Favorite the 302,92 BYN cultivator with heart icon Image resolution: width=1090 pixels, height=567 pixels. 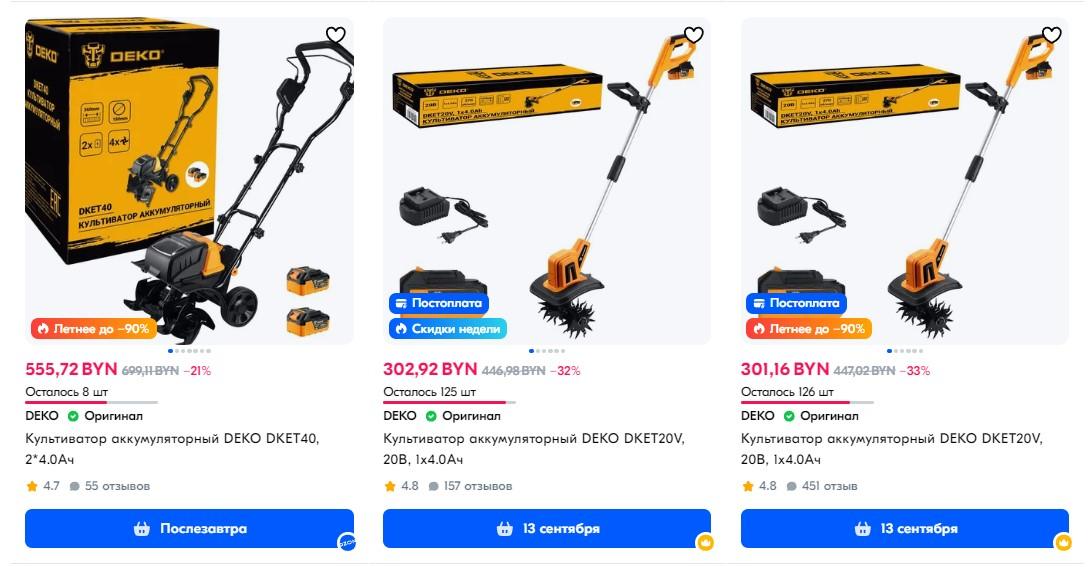694,35
